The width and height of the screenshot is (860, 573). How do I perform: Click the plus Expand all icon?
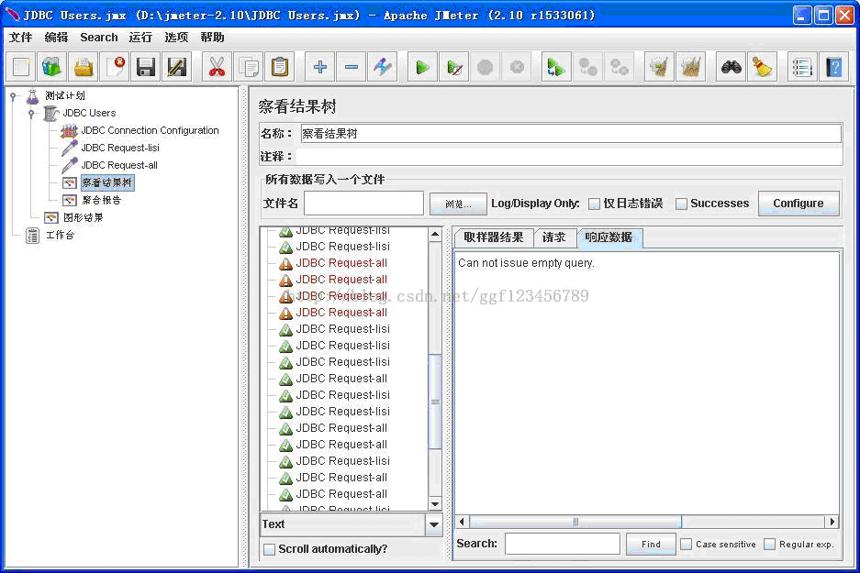click(x=320, y=67)
